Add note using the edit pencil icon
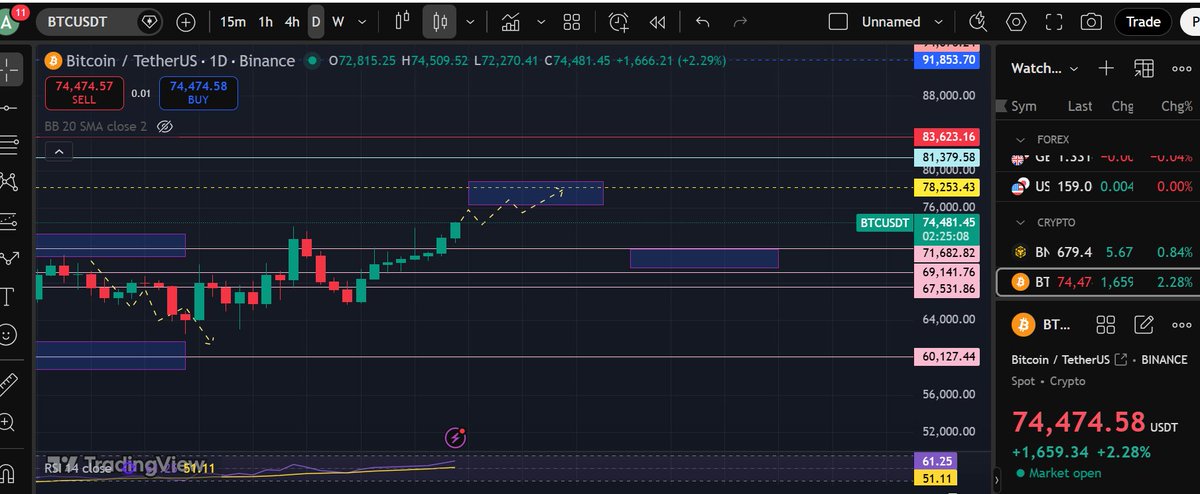The height and width of the screenshot is (494, 1200). [x=1144, y=324]
